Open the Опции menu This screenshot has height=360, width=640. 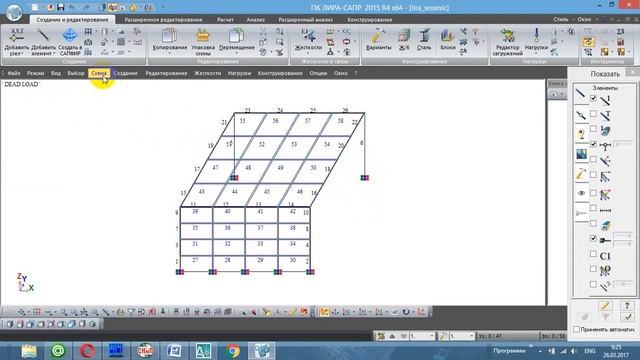coord(318,73)
